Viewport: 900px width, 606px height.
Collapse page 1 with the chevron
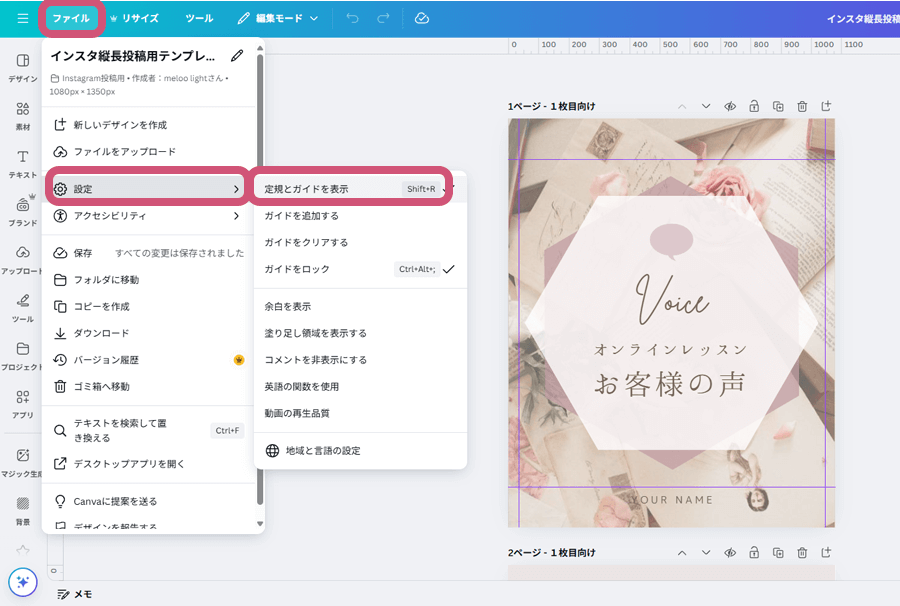pos(682,105)
